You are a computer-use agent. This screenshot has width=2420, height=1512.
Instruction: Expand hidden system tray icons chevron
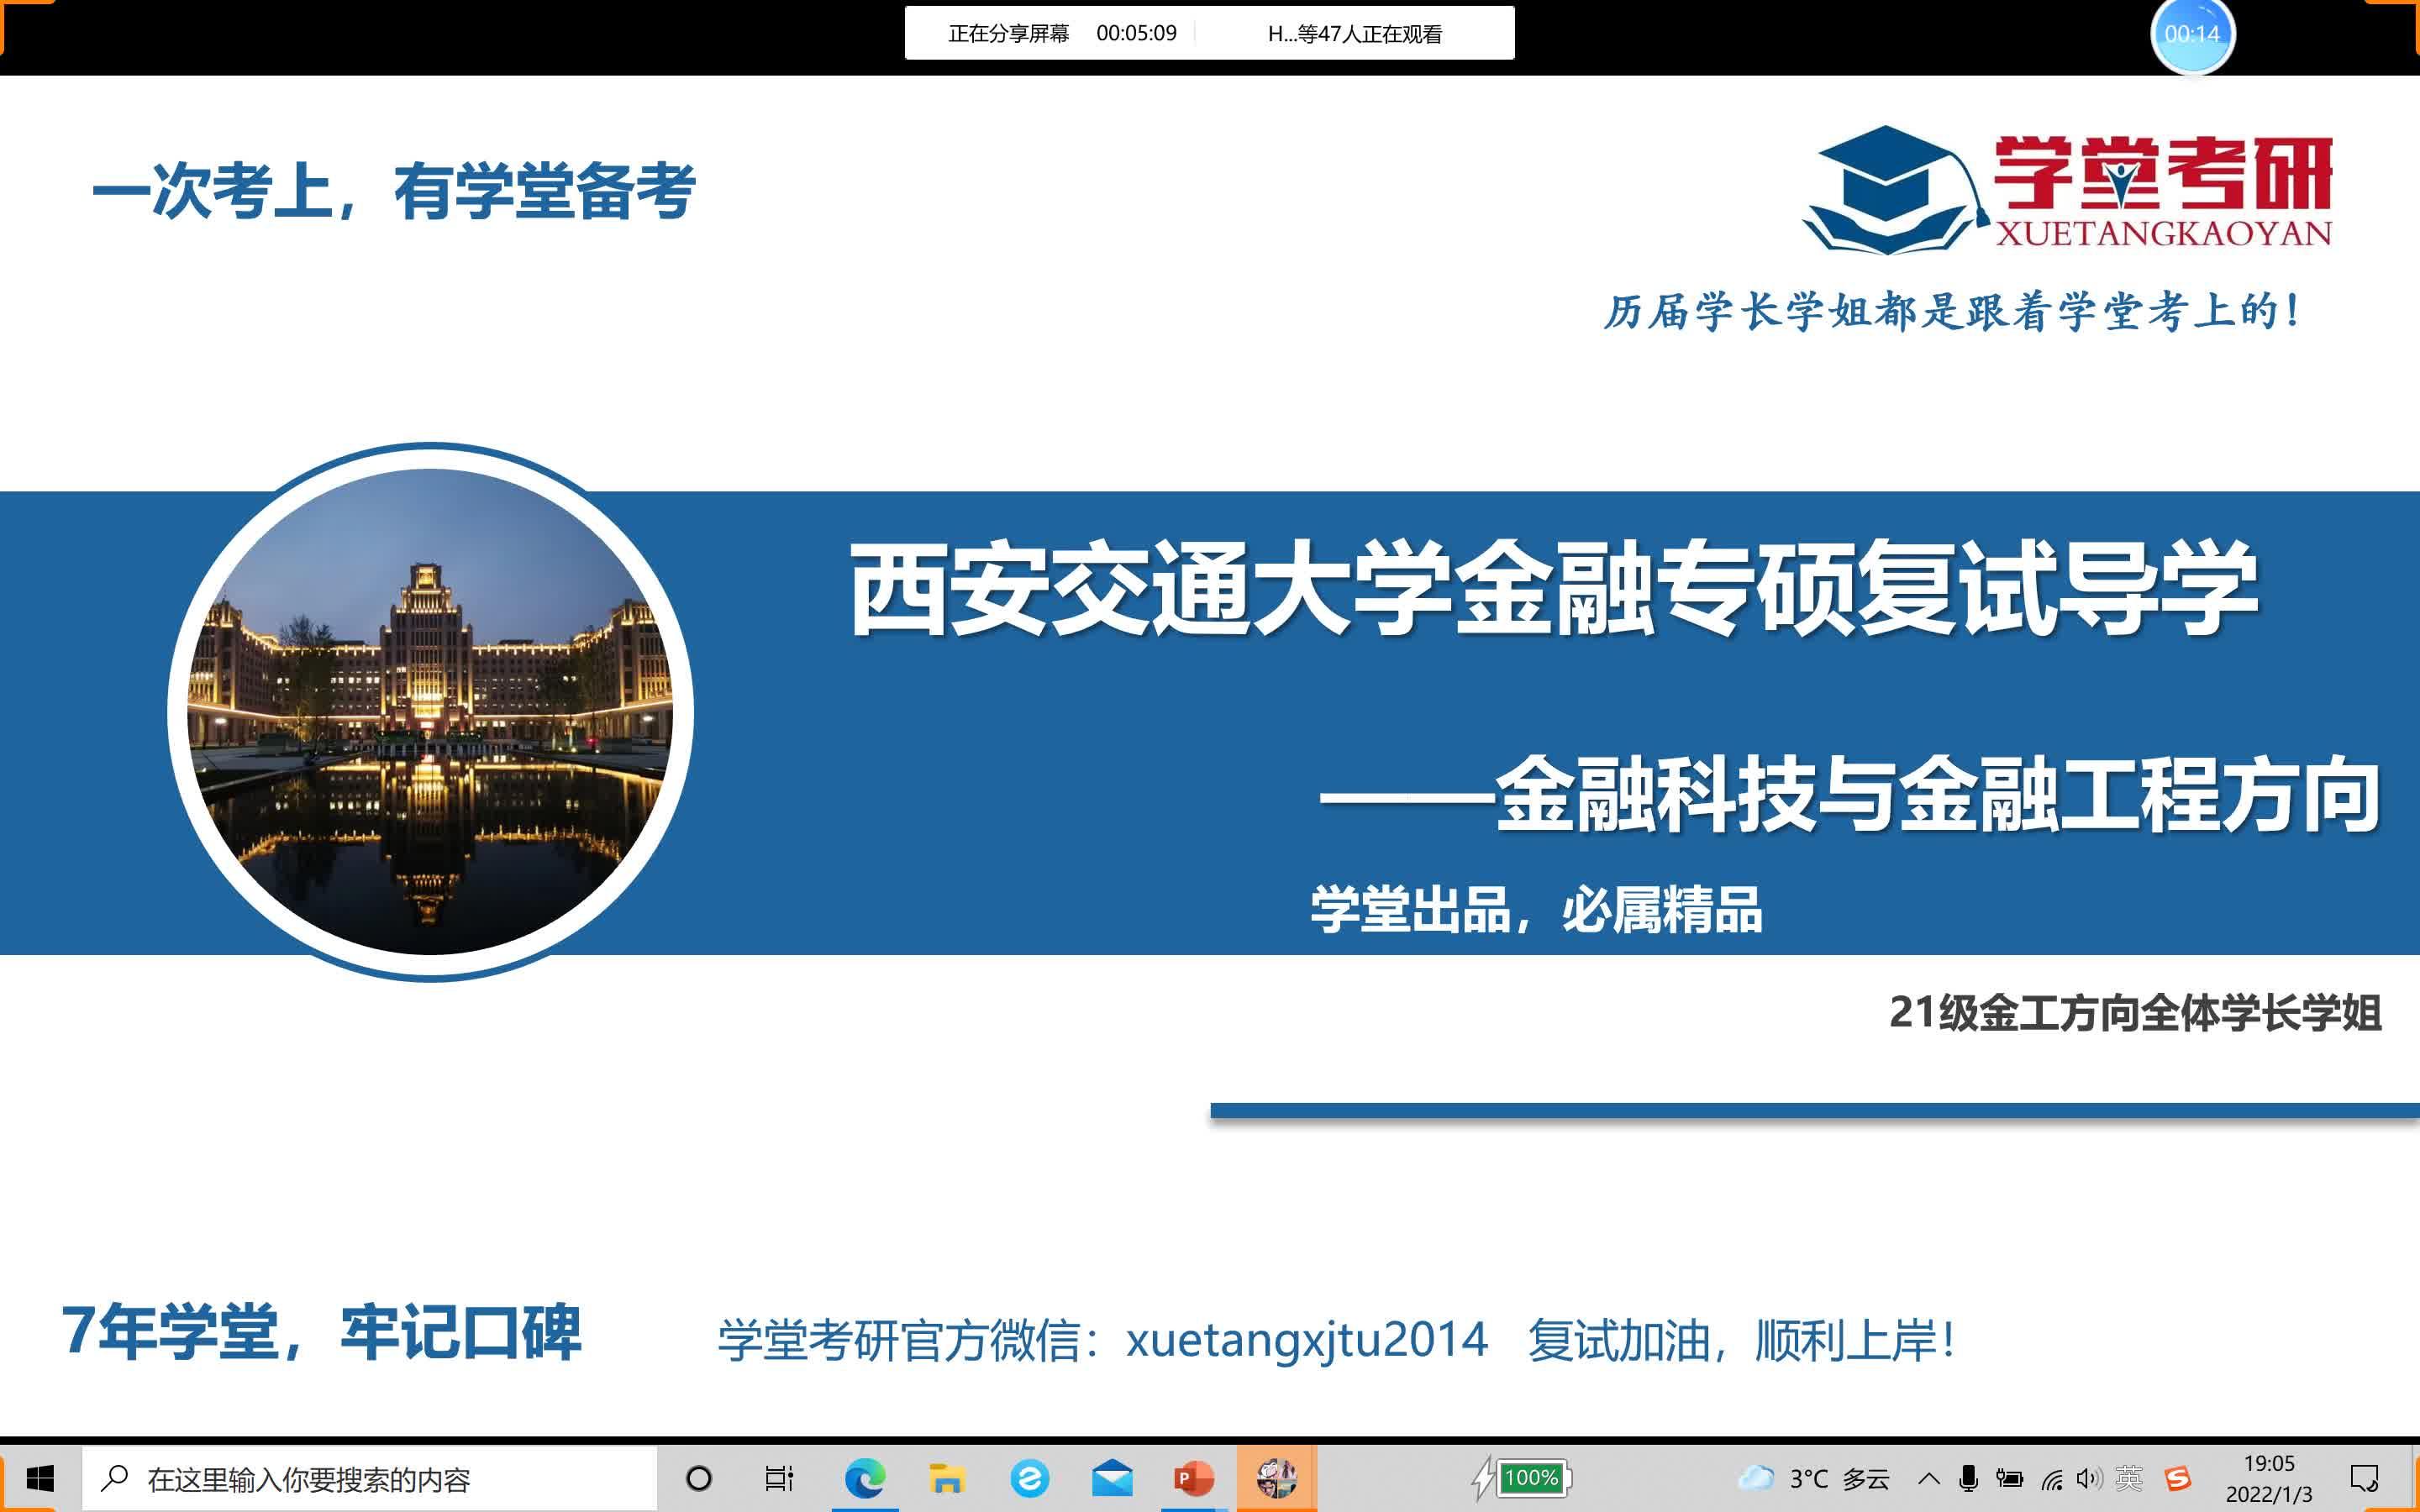point(1929,1478)
